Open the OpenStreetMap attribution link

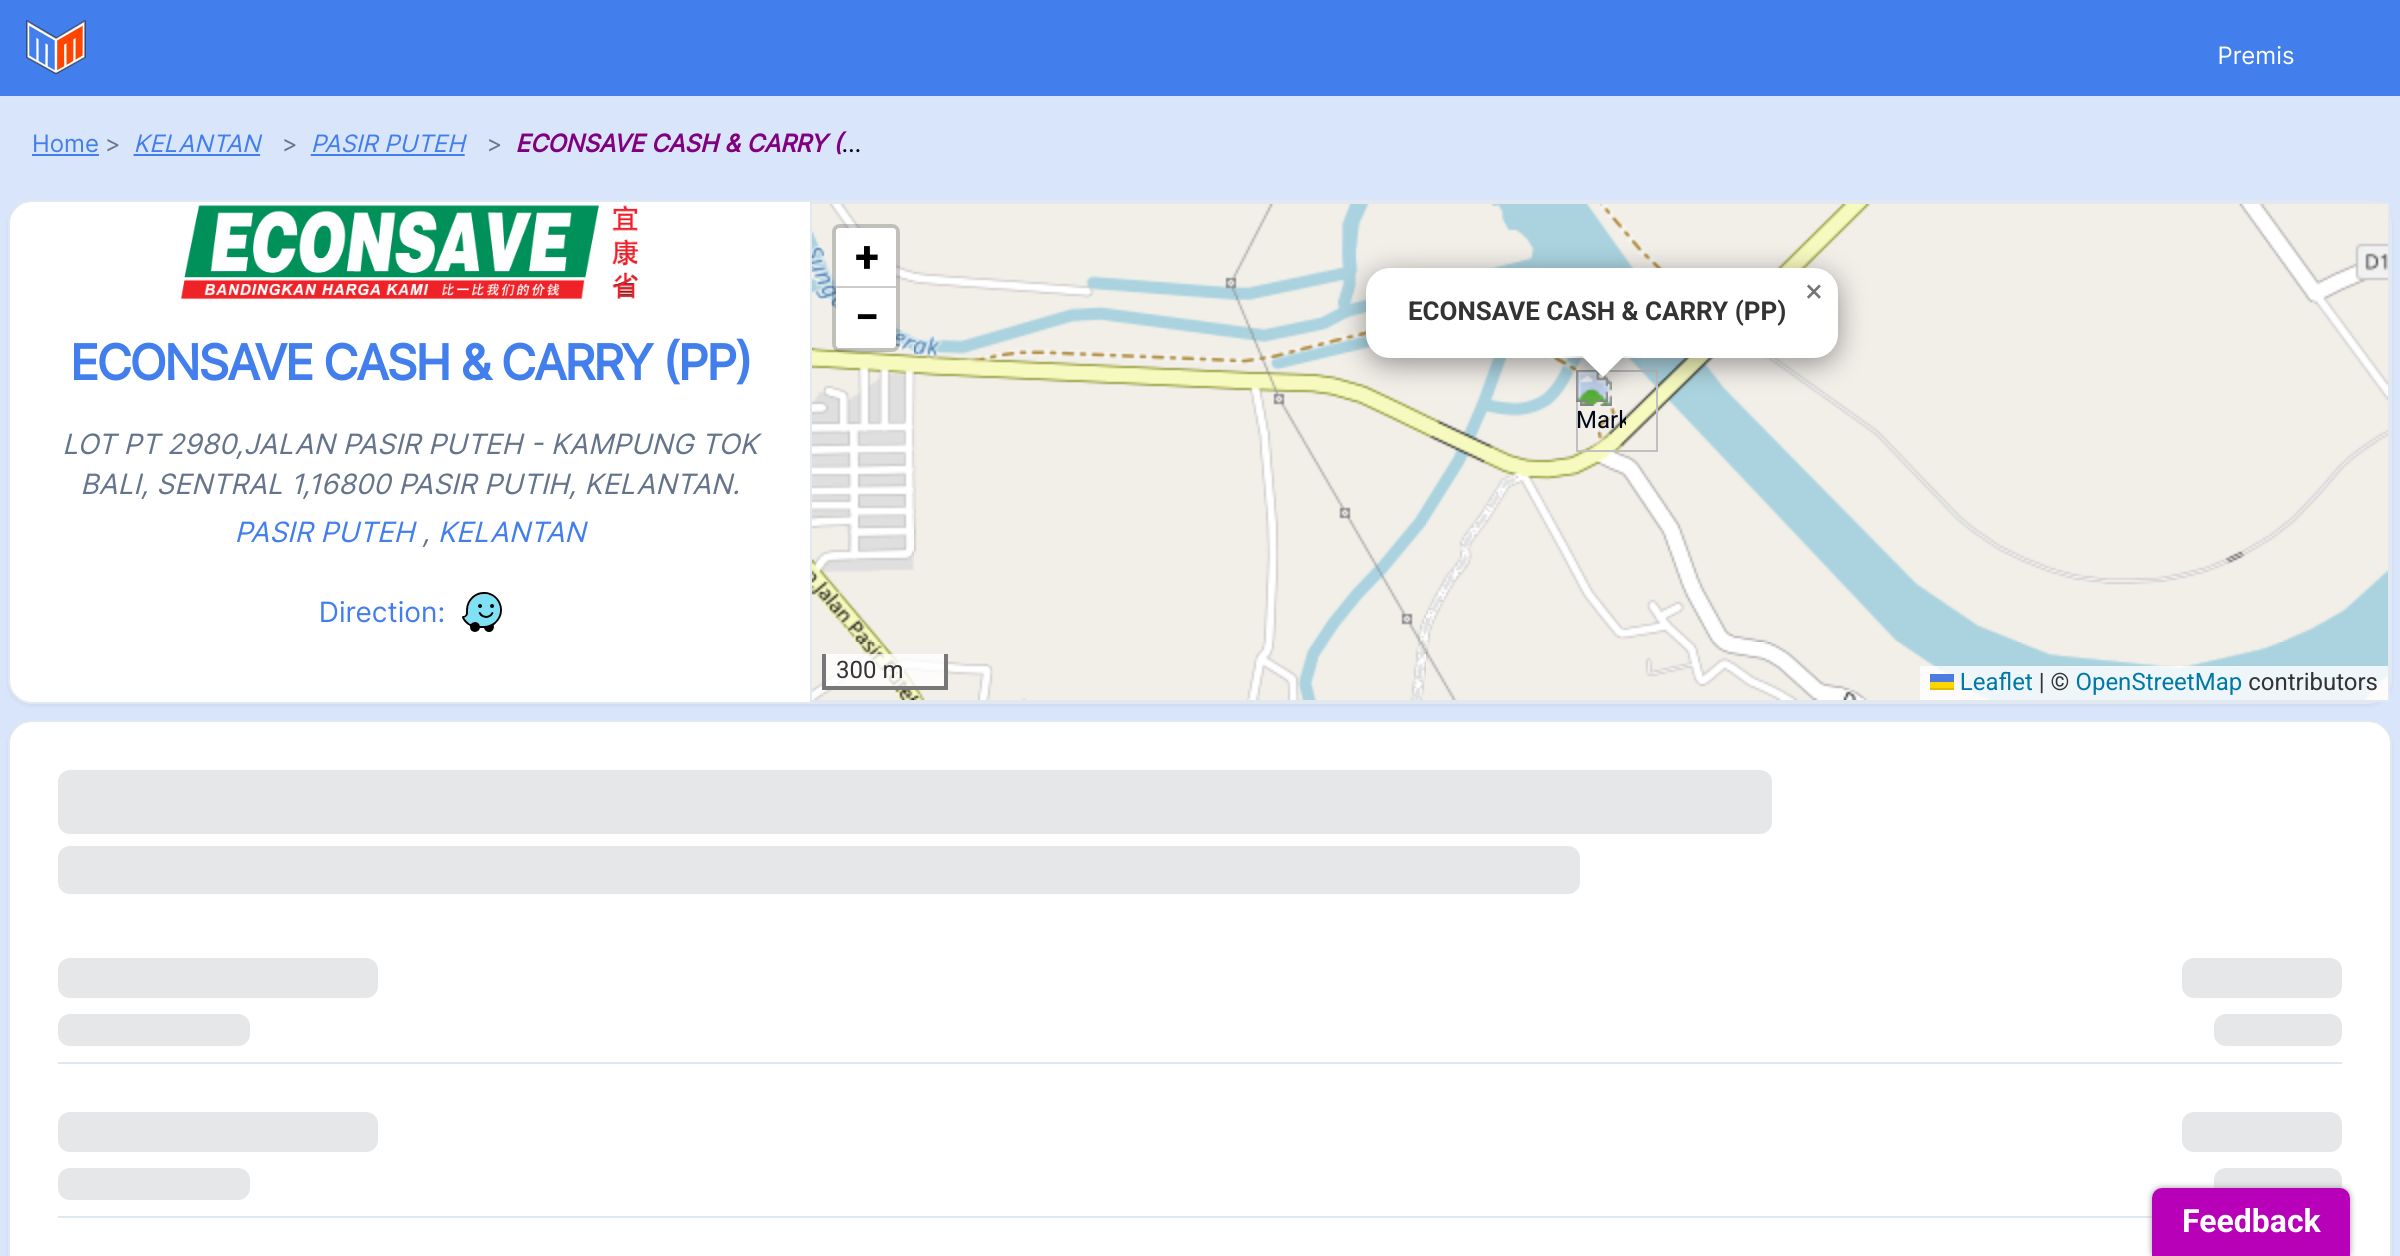(x=2158, y=682)
